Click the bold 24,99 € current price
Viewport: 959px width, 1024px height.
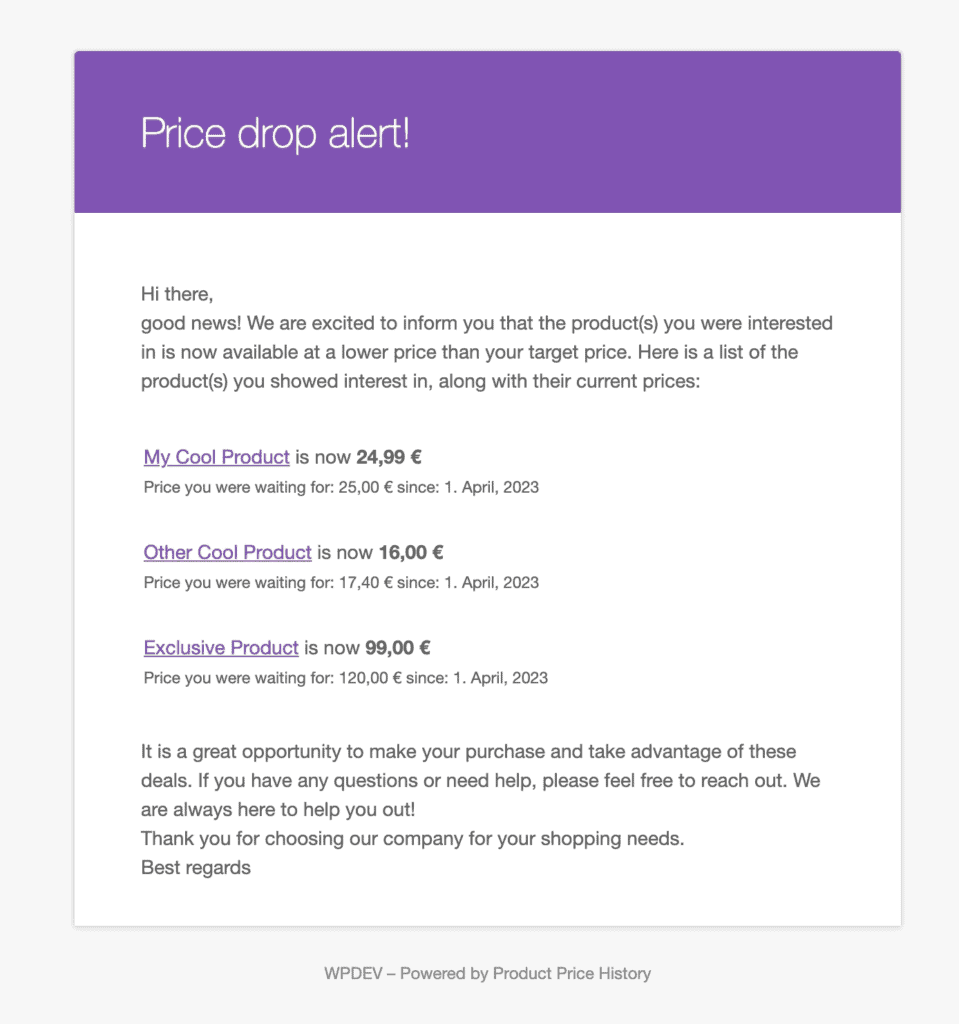point(389,457)
